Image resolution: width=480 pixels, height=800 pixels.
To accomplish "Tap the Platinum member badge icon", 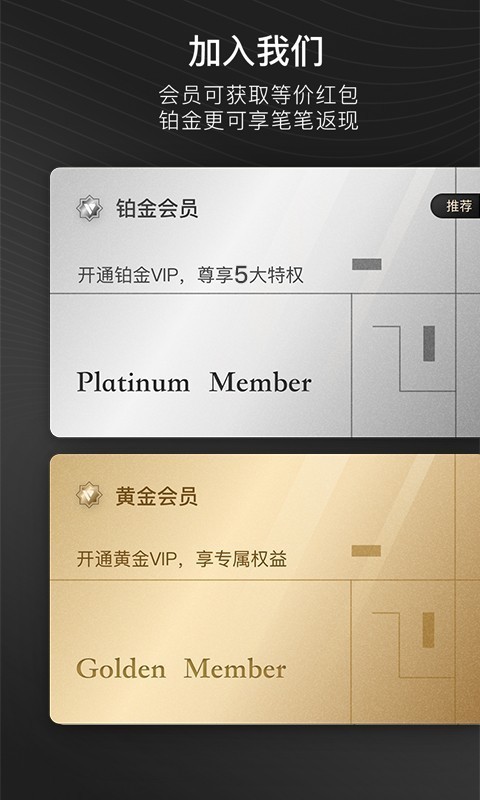I will [89, 208].
